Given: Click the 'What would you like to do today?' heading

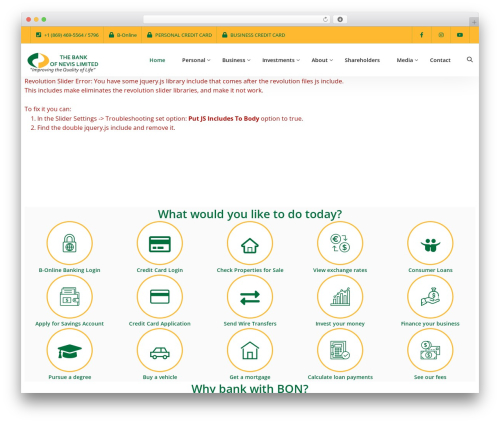Looking at the screenshot, I should [250, 214].
